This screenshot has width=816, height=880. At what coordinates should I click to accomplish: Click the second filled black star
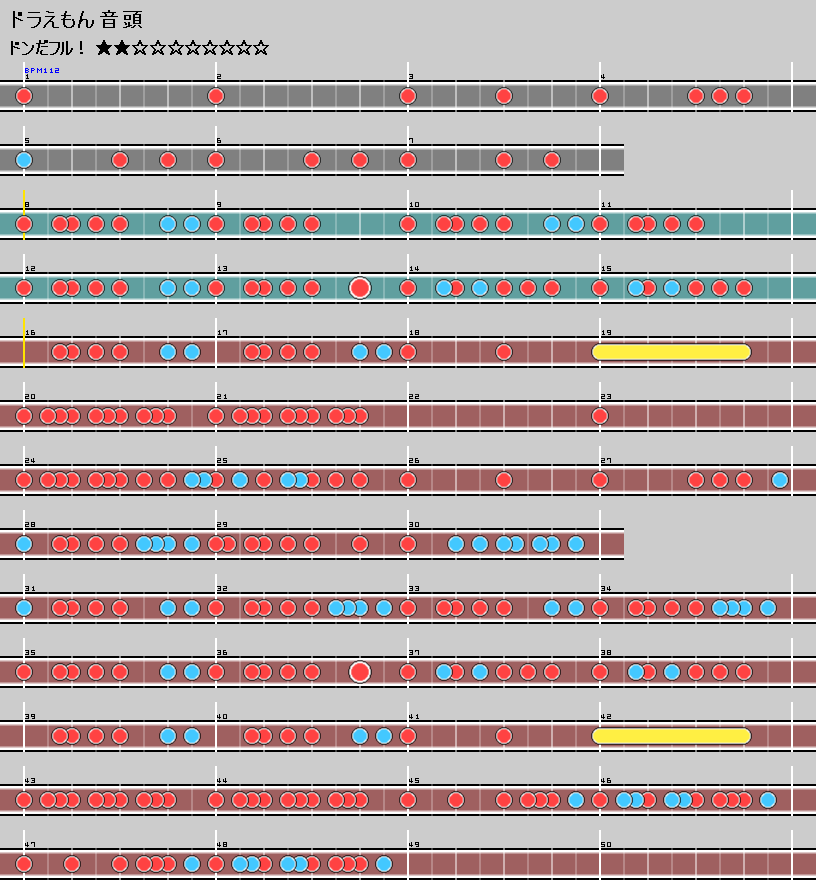122,48
